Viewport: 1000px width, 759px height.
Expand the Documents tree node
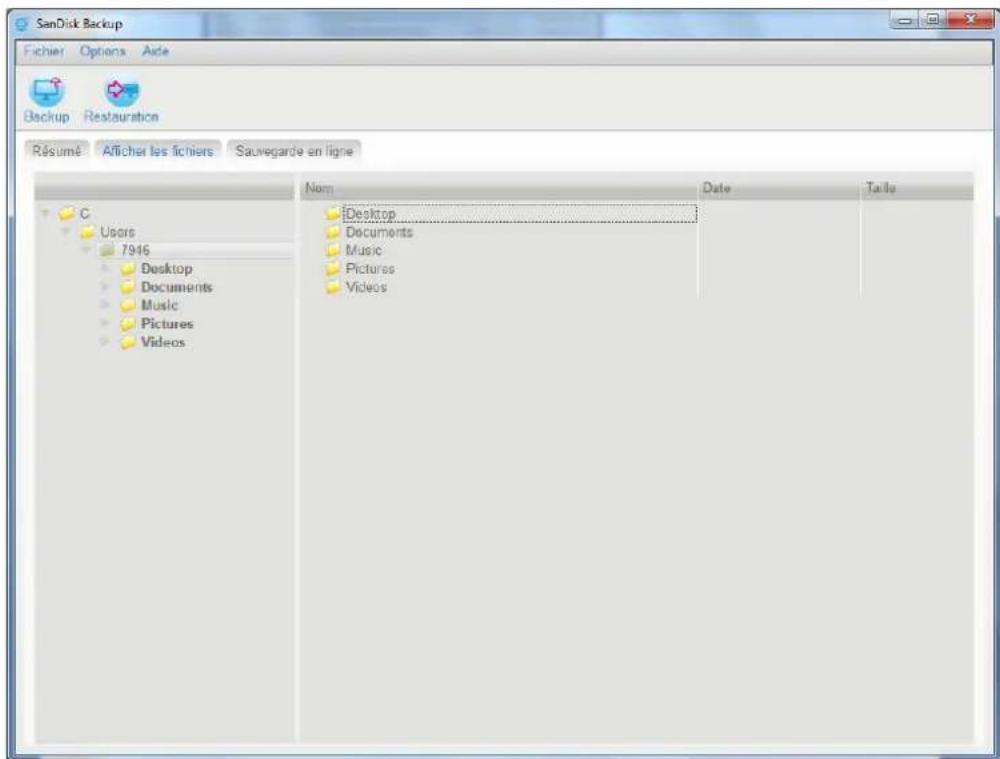[x=105, y=287]
